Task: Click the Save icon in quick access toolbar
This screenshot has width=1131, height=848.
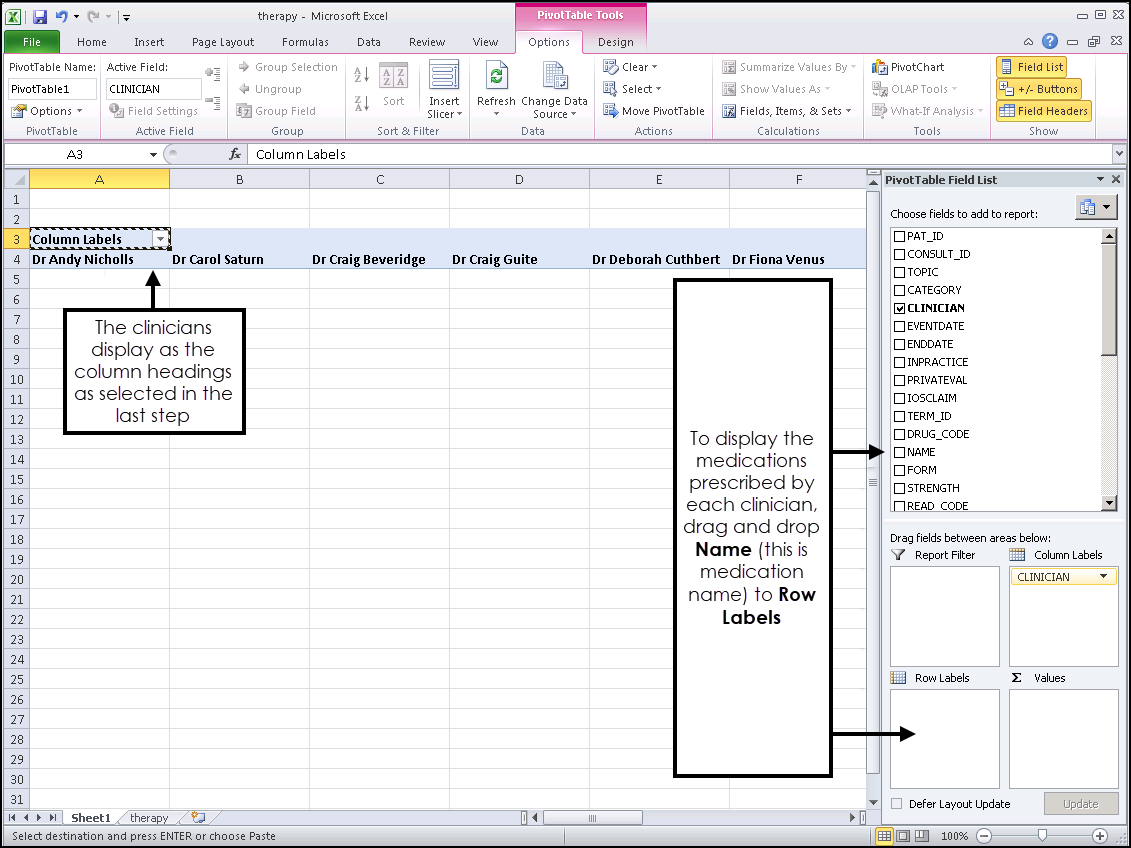Action: (x=40, y=17)
